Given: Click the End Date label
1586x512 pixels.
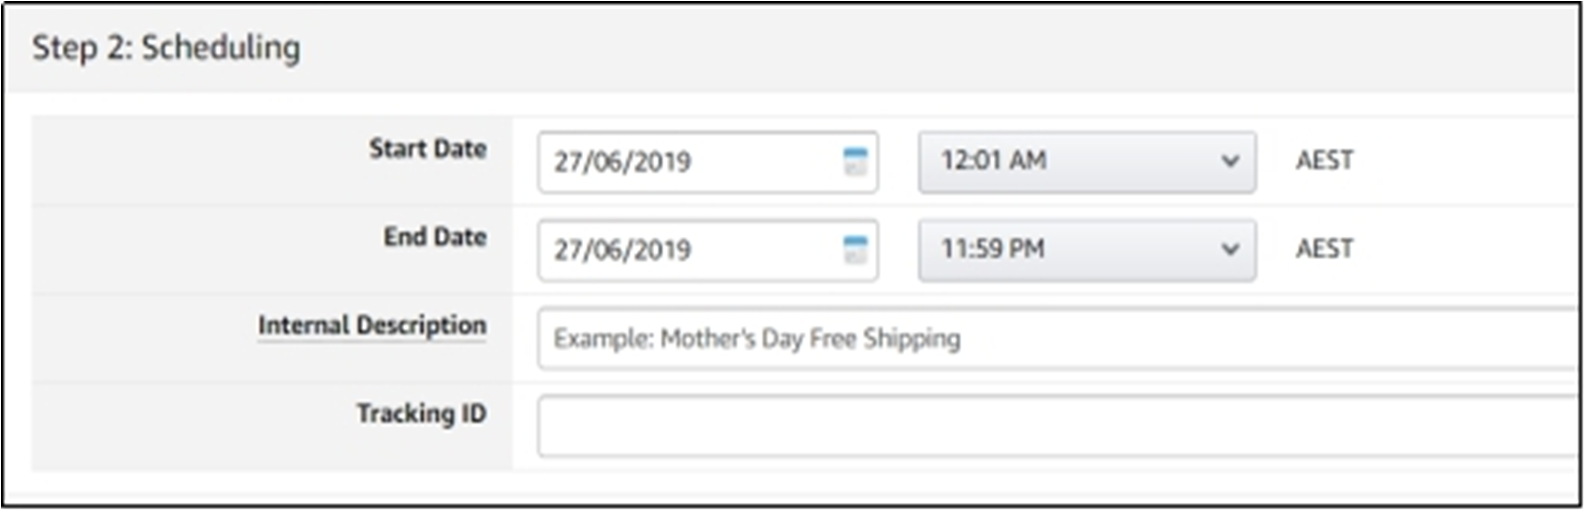Looking at the screenshot, I should (435, 237).
